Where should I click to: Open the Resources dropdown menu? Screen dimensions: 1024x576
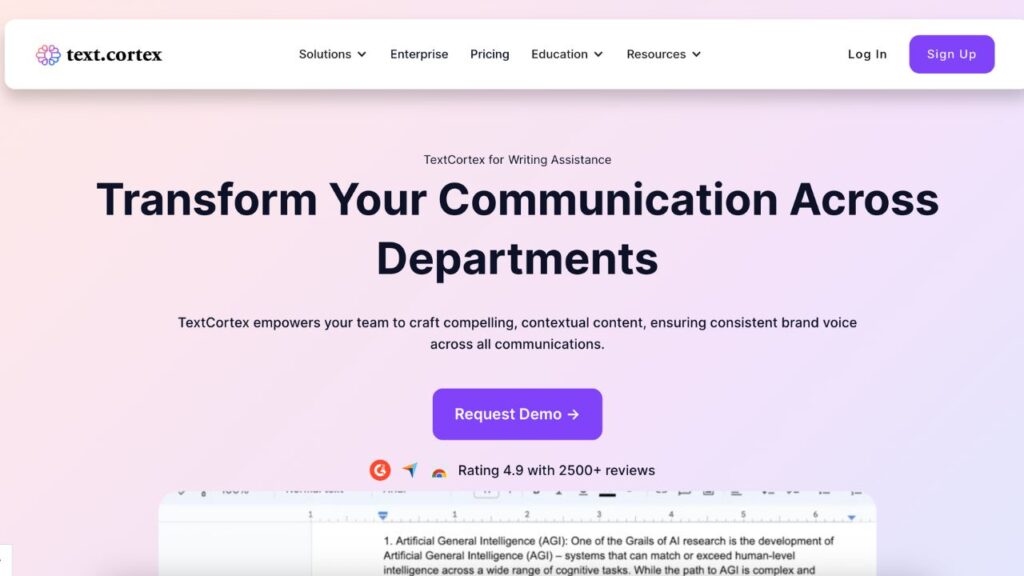point(663,54)
